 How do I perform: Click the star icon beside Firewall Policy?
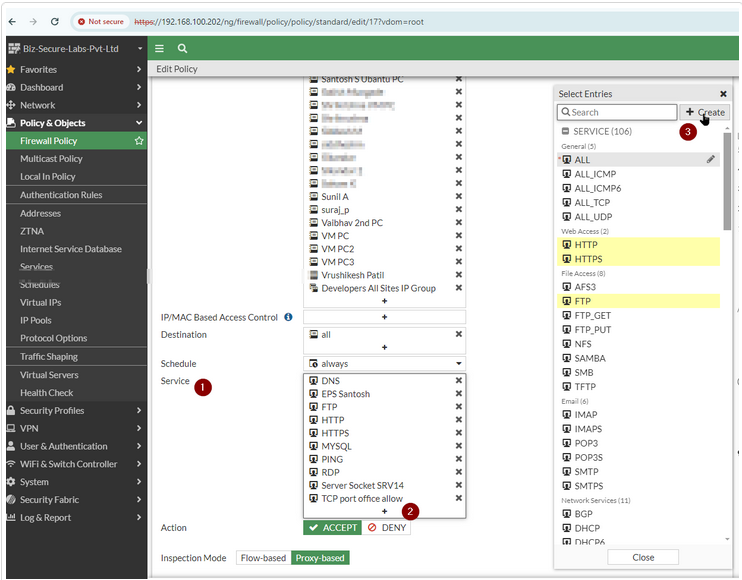(x=139, y=141)
